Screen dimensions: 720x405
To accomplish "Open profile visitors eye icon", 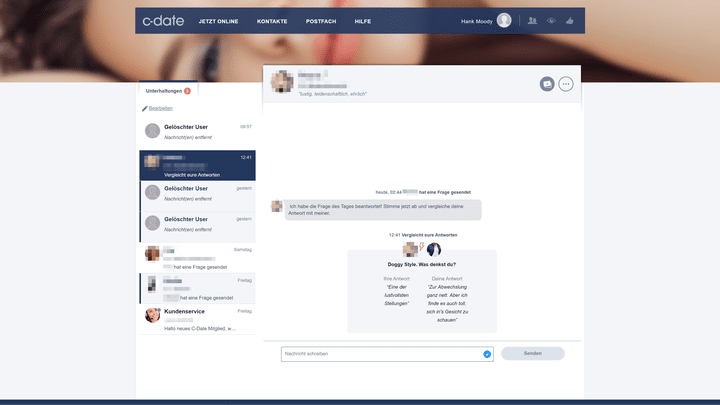I will tap(551, 20).
